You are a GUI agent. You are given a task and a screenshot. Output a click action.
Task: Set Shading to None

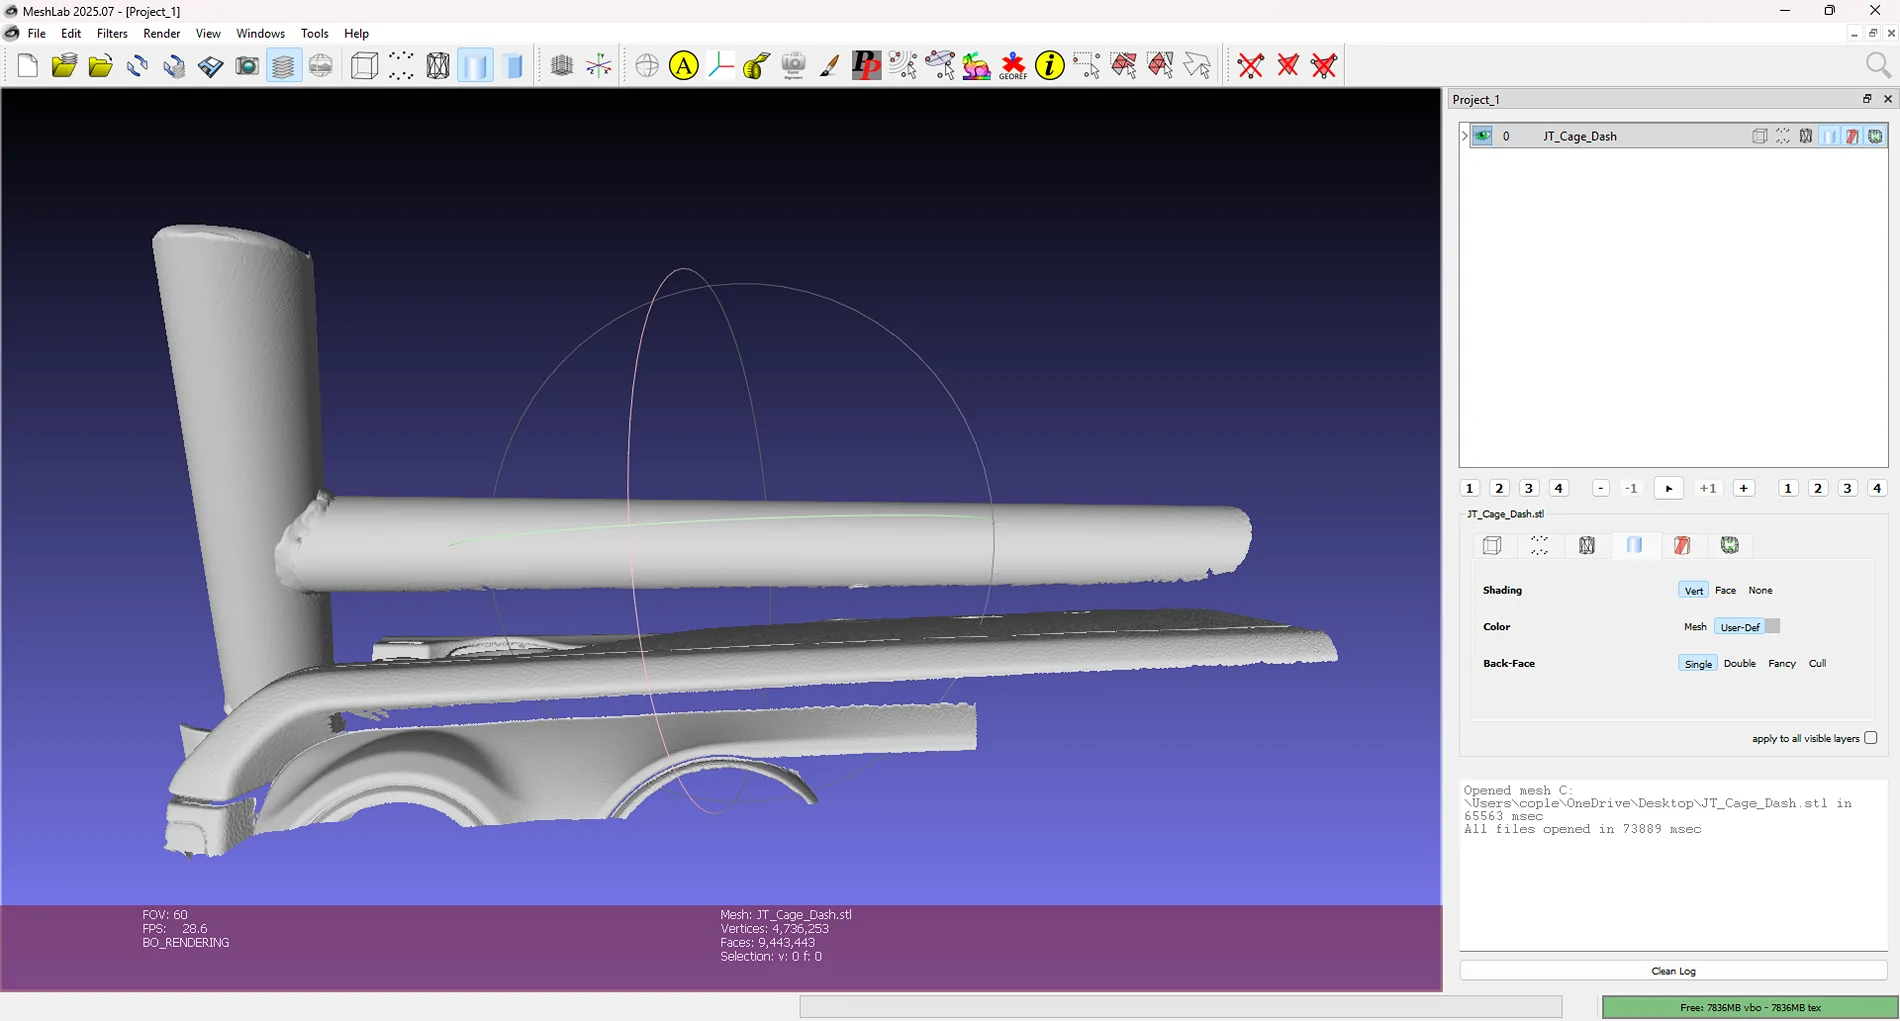[x=1760, y=590]
